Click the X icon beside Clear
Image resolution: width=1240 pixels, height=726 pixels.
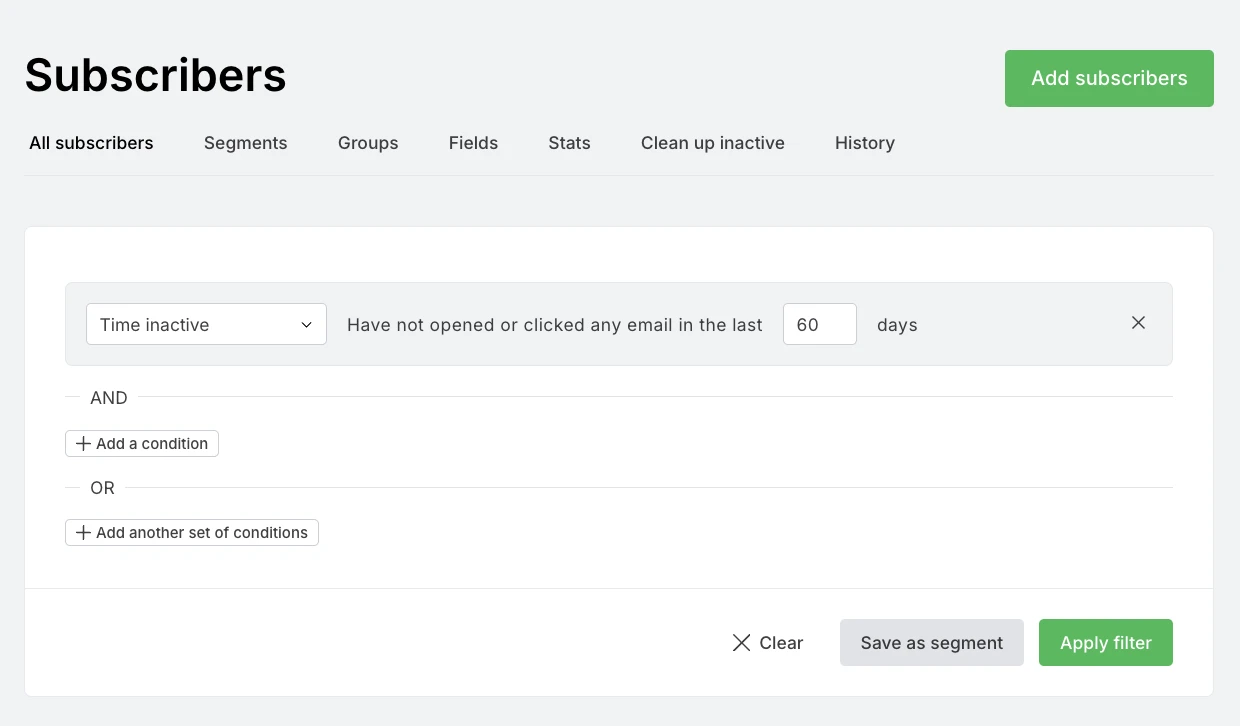click(x=741, y=643)
